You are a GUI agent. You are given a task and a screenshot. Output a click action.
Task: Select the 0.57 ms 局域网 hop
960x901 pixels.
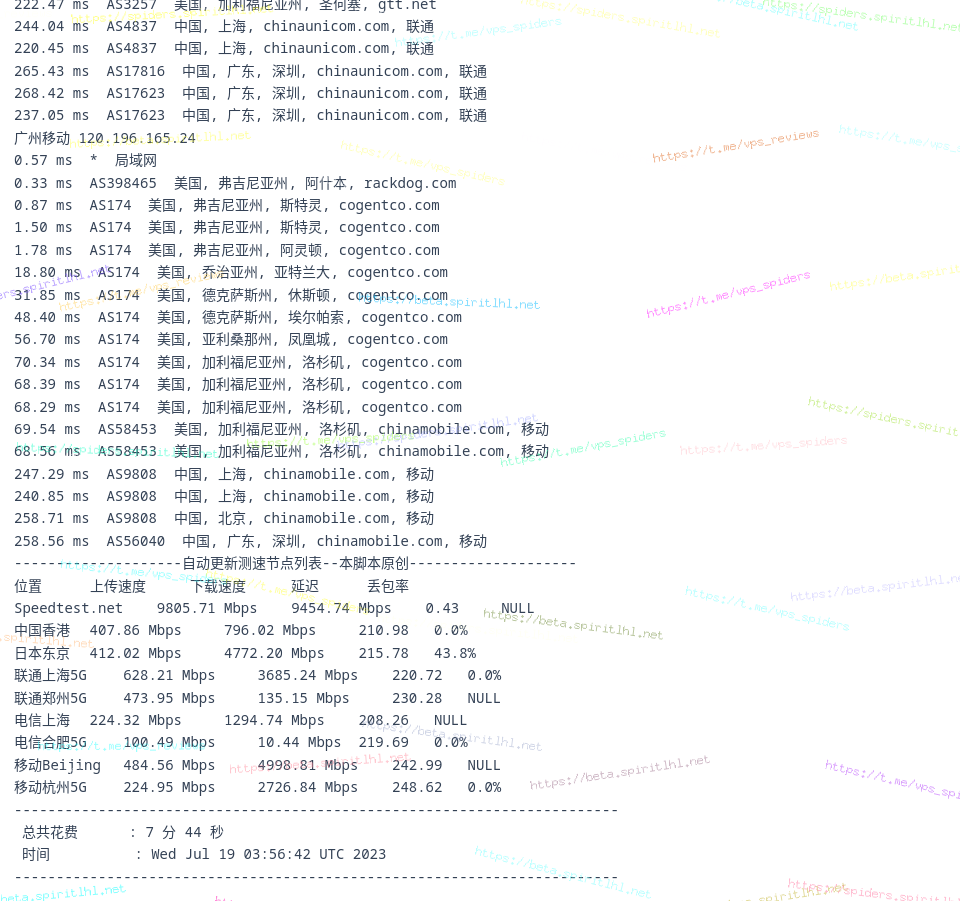pos(85,161)
